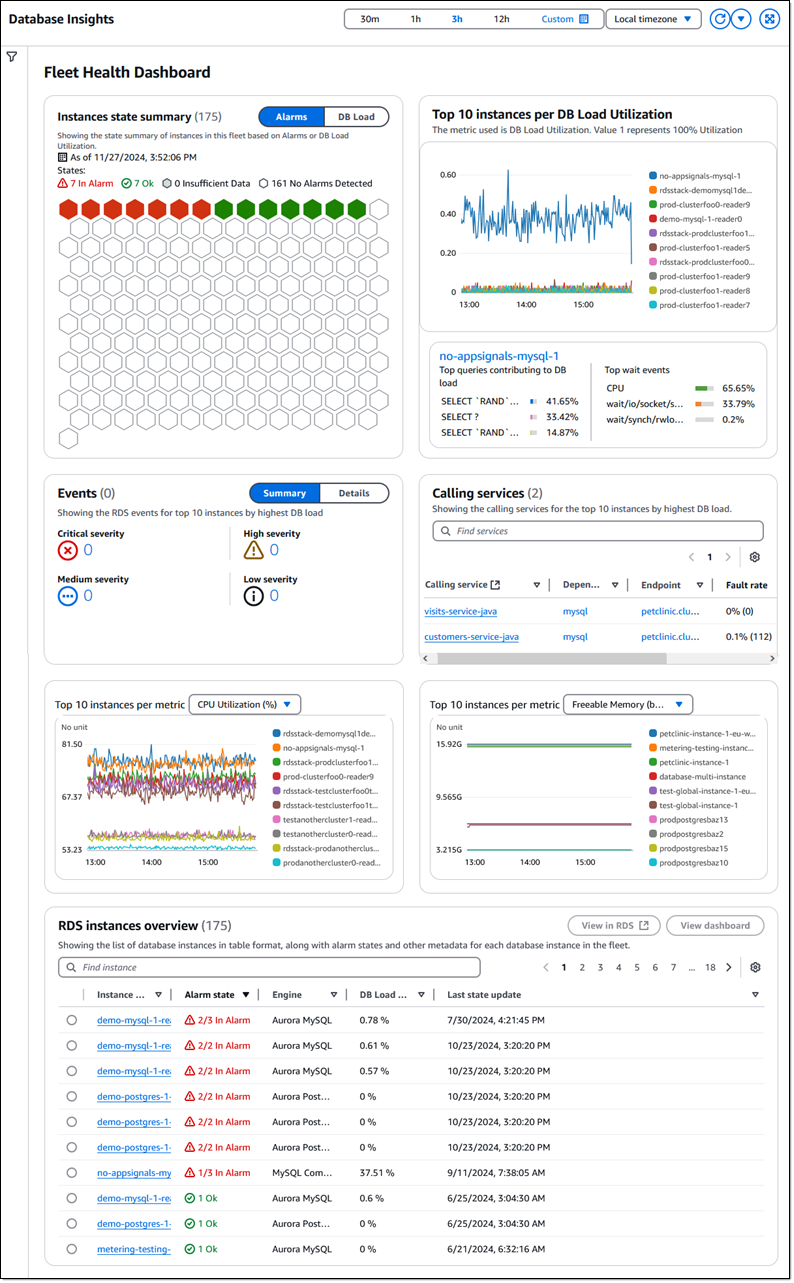Sort by the Instance column arrow
794x1283 pixels.
pyautogui.click(x=158, y=995)
